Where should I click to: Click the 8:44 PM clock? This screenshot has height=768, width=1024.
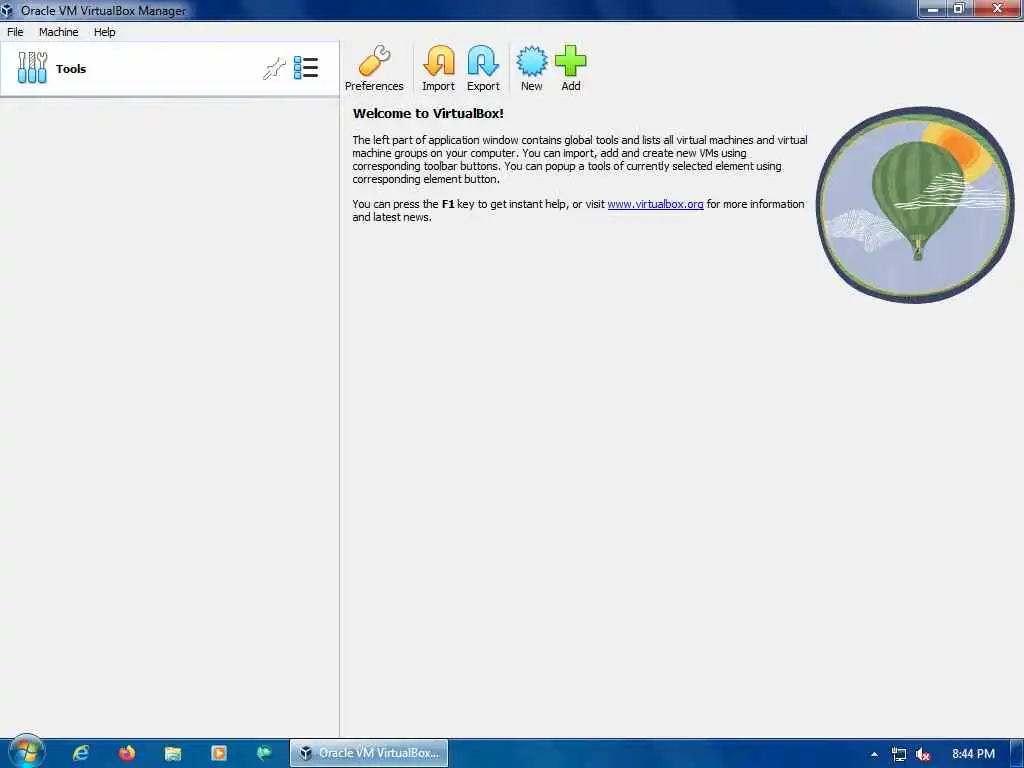tap(973, 754)
